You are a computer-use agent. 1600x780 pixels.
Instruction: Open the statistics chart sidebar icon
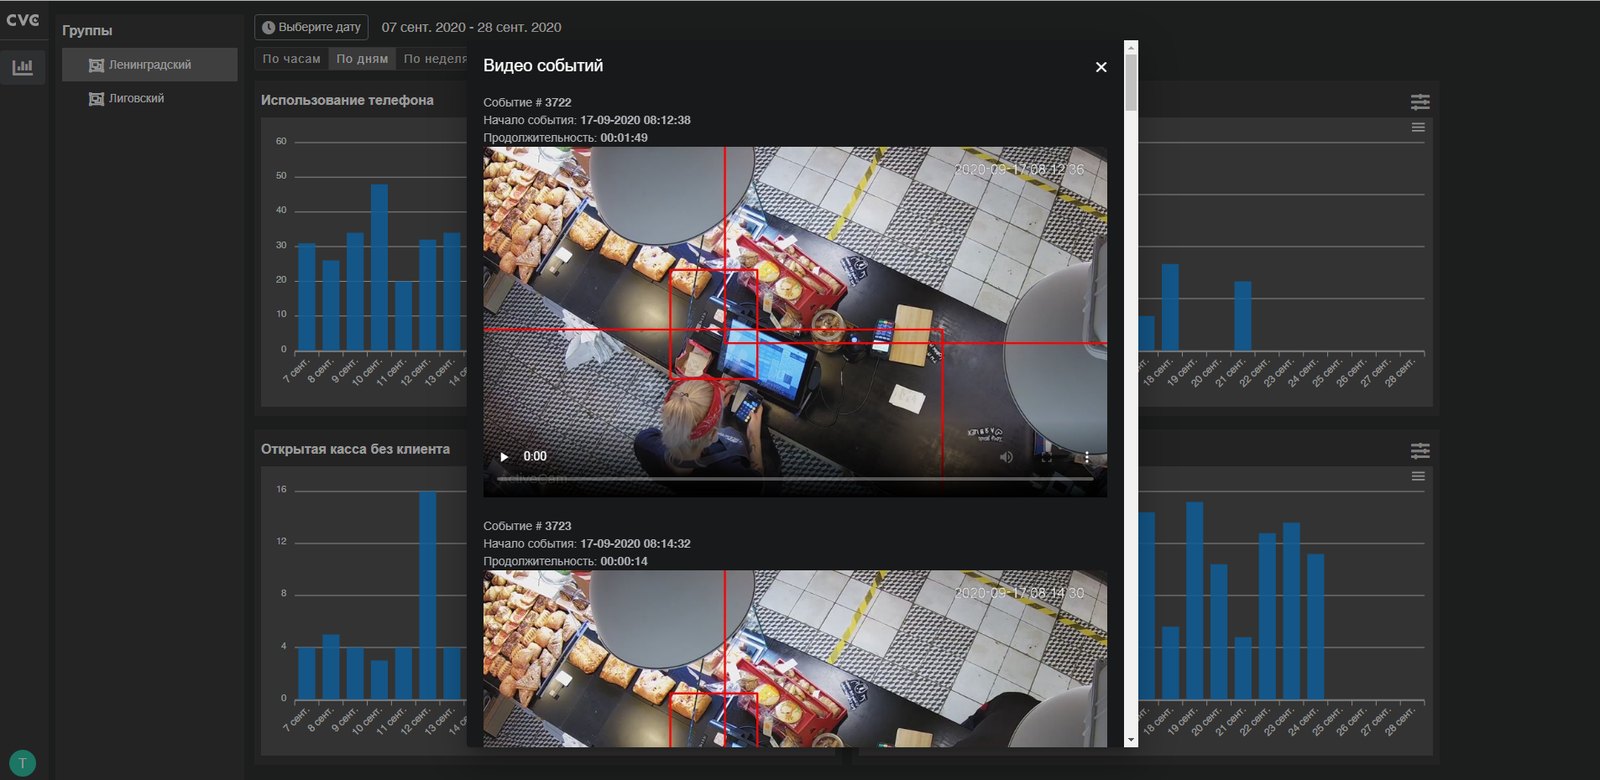point(22,67)
